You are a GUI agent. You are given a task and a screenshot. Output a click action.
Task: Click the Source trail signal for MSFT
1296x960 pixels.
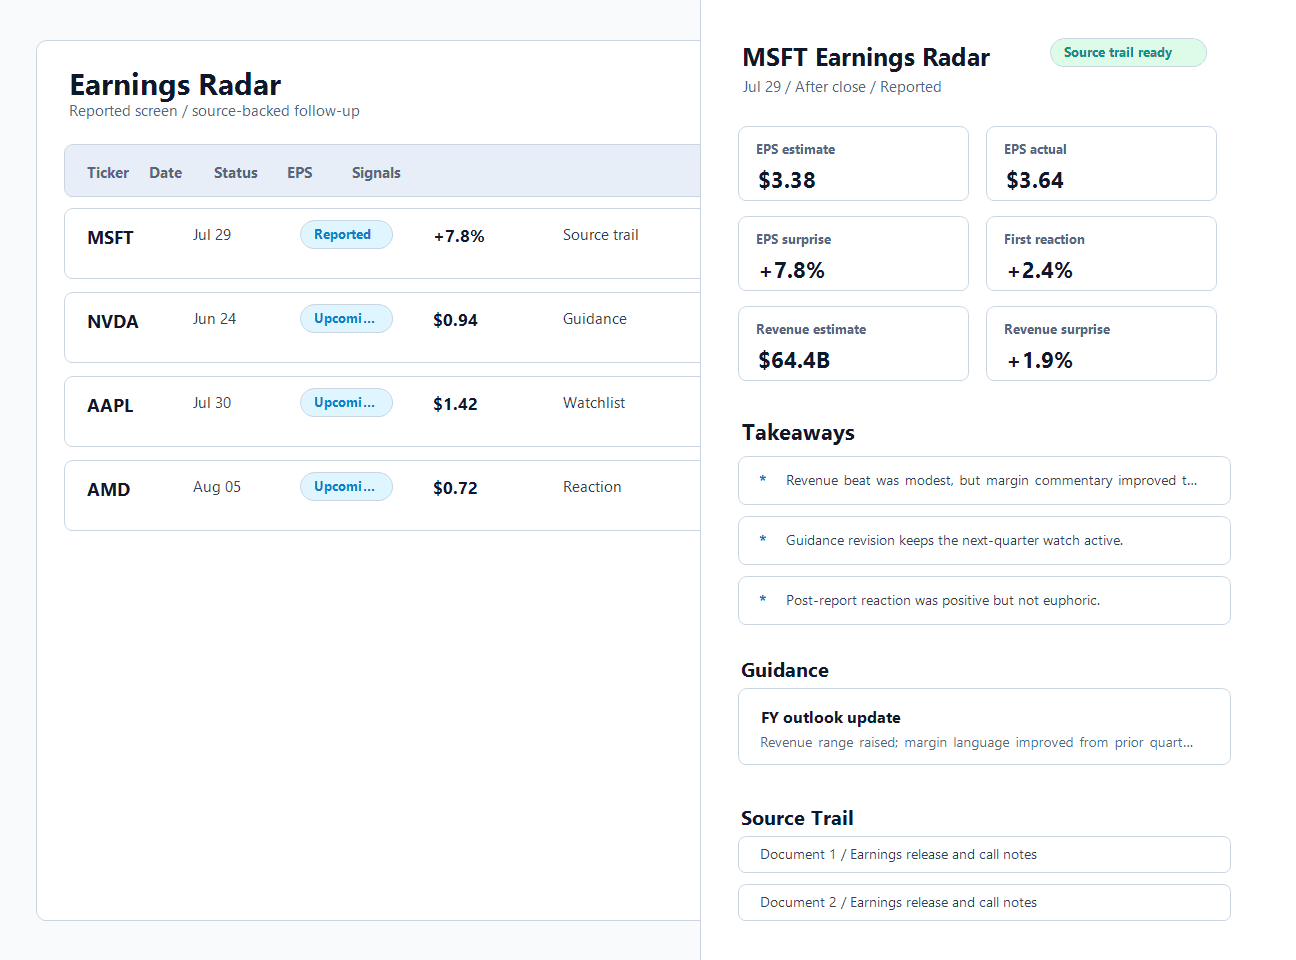[x=600, y=235]
